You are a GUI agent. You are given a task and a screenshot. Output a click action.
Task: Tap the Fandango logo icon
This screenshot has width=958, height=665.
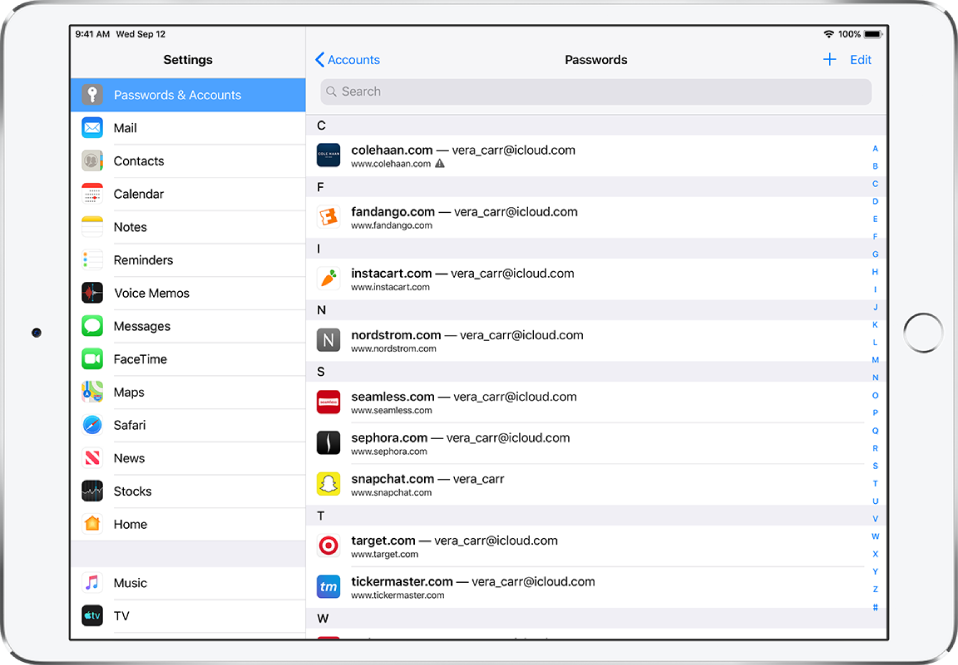[x=328, y=217]
